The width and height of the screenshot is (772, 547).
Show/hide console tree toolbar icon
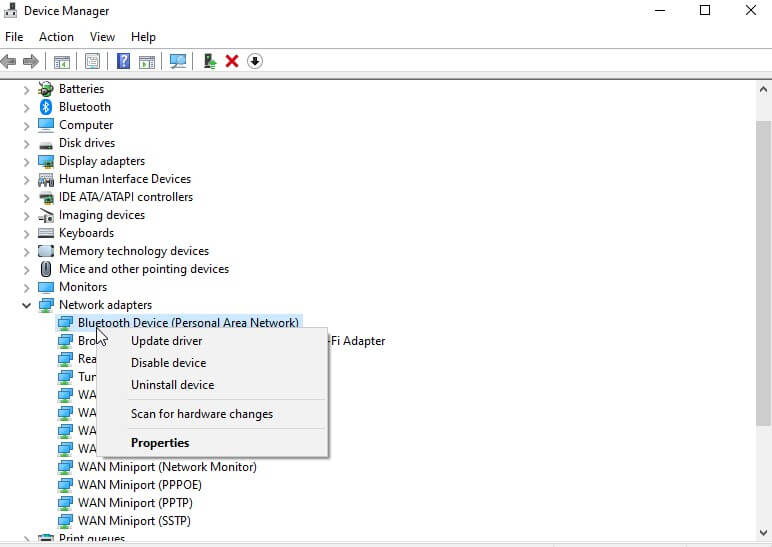click(x=62, y=62)
